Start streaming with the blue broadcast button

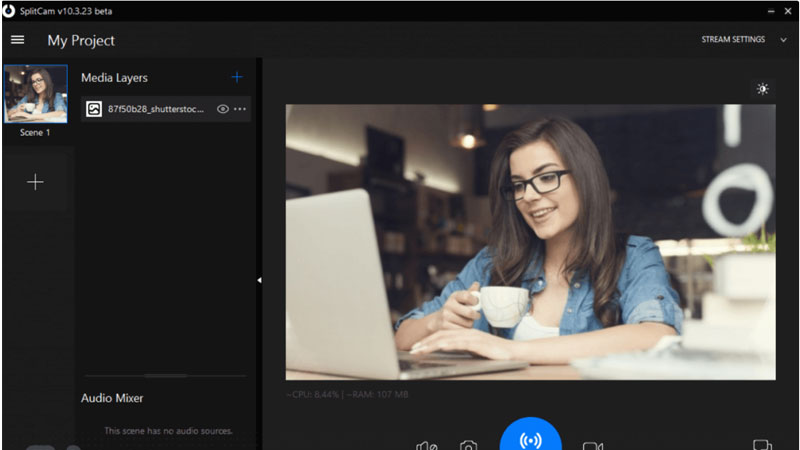[x=531, y=436]
